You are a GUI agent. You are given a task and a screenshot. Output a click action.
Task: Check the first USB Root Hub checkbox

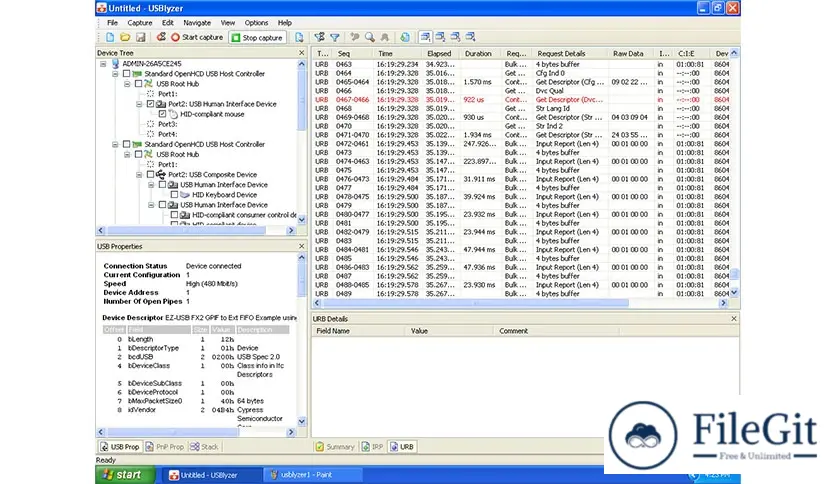(139, 84)
